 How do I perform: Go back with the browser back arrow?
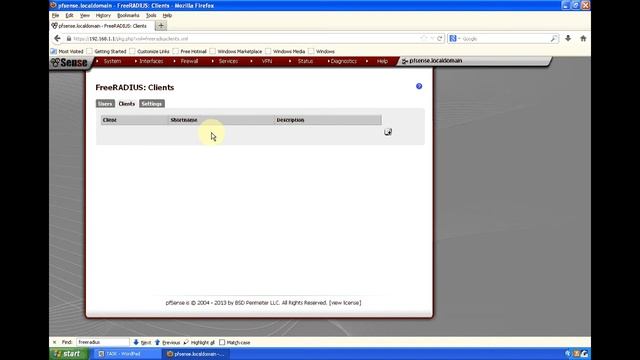57,38
